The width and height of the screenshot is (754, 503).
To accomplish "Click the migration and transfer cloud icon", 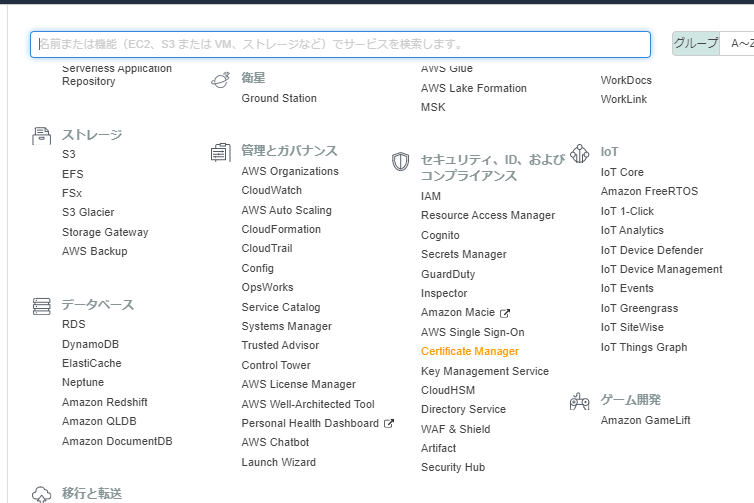I will tap(41, 494).
